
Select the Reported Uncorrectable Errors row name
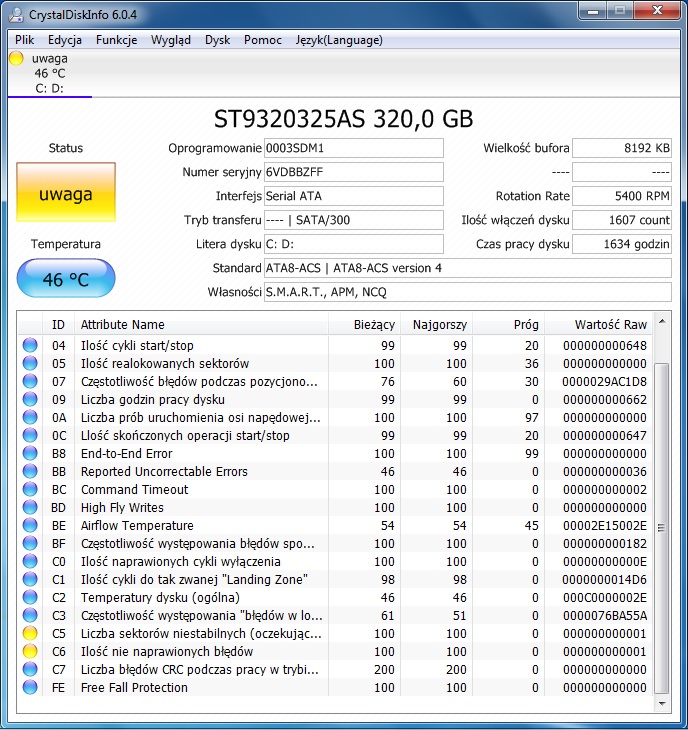click(x=164, y=472)
